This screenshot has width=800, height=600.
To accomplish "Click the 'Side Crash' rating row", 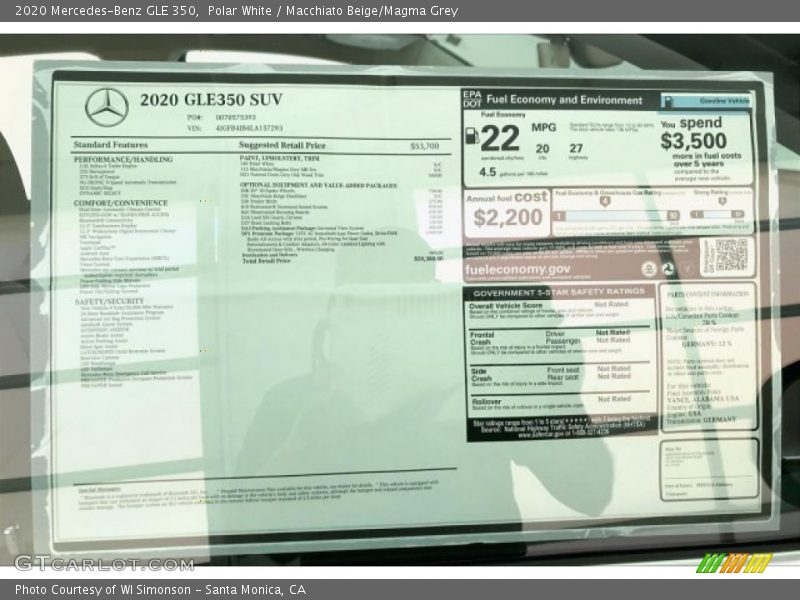I will (559, 377).
